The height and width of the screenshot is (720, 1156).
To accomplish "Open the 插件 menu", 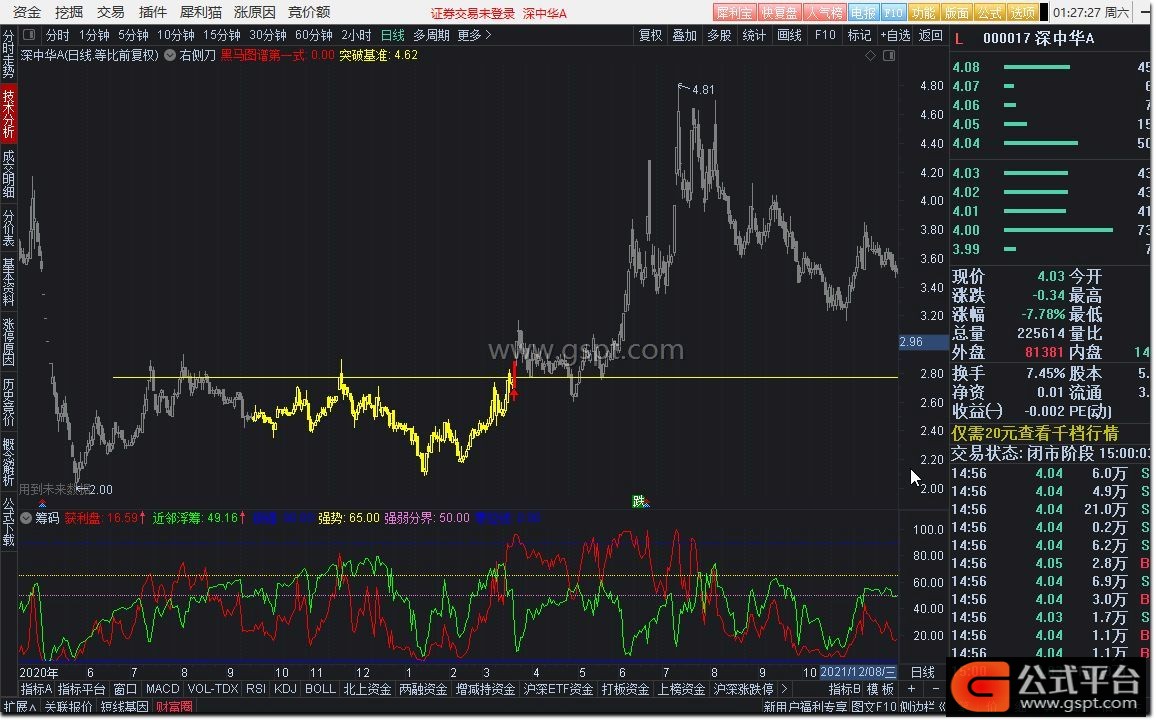I will 153,13.
